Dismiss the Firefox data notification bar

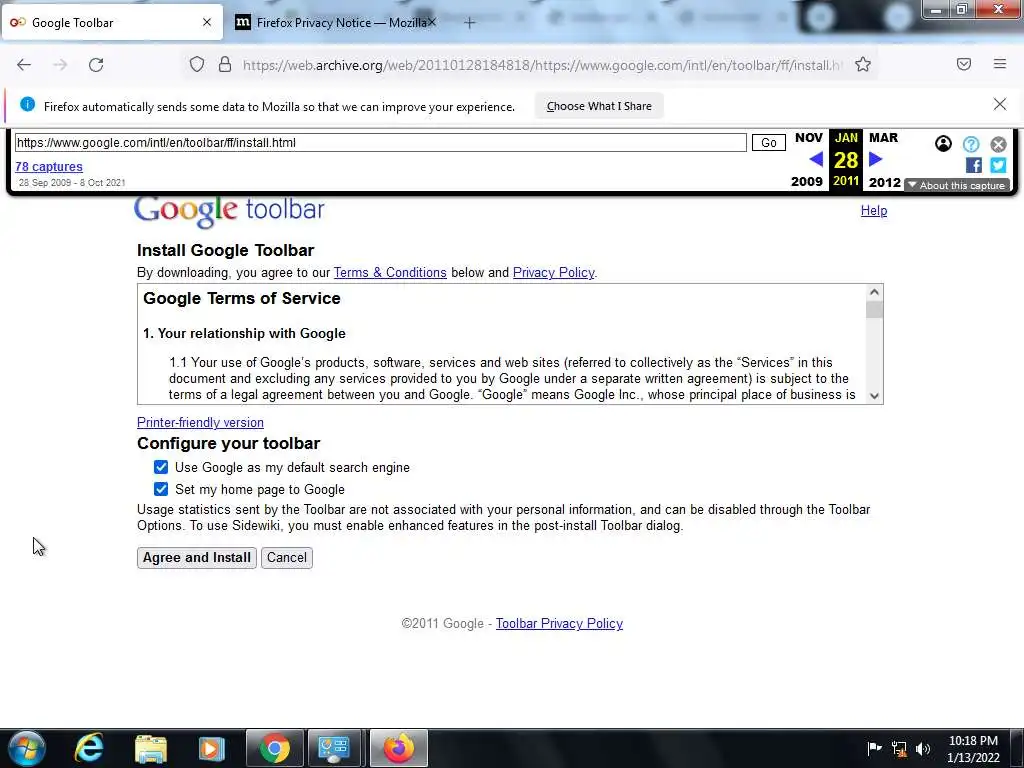(x=1000, y=104)
